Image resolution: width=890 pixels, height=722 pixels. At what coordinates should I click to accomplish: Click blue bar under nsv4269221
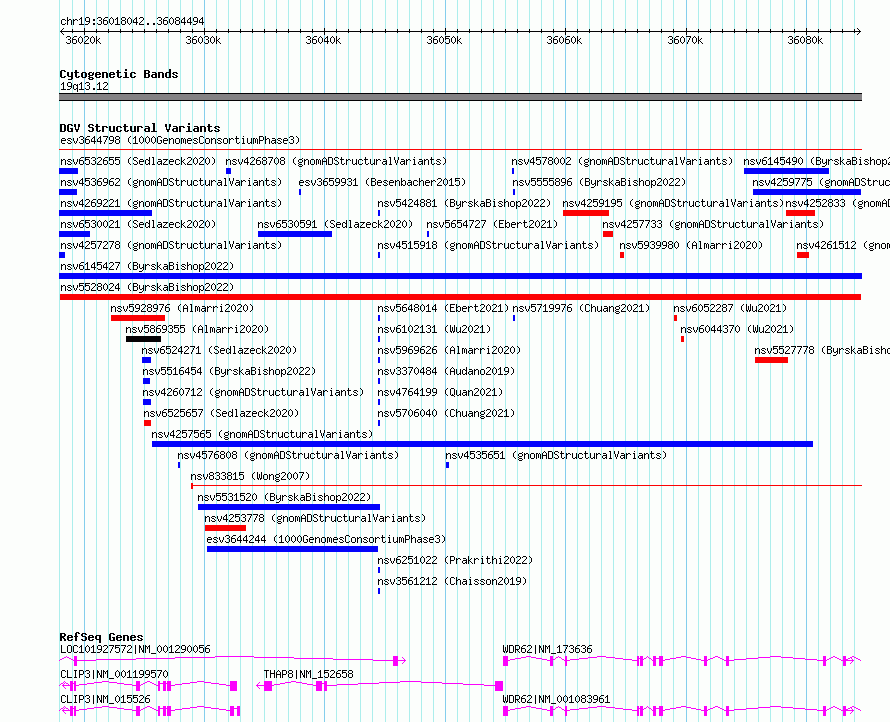click(106, 213)
